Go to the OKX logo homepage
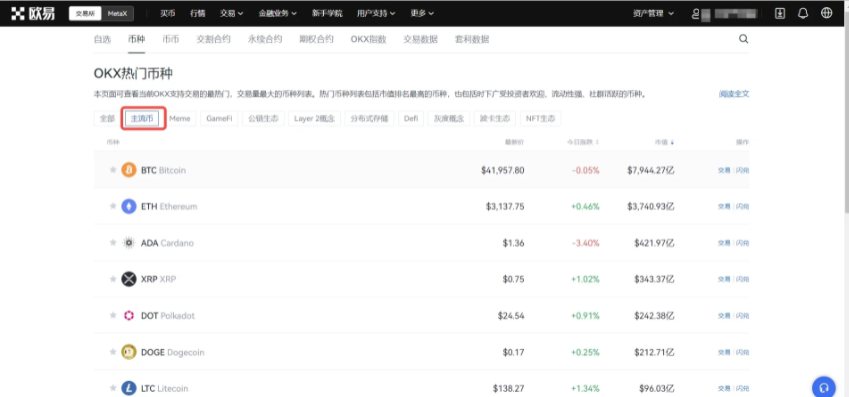The image size is (849, 397). point(32,14)
